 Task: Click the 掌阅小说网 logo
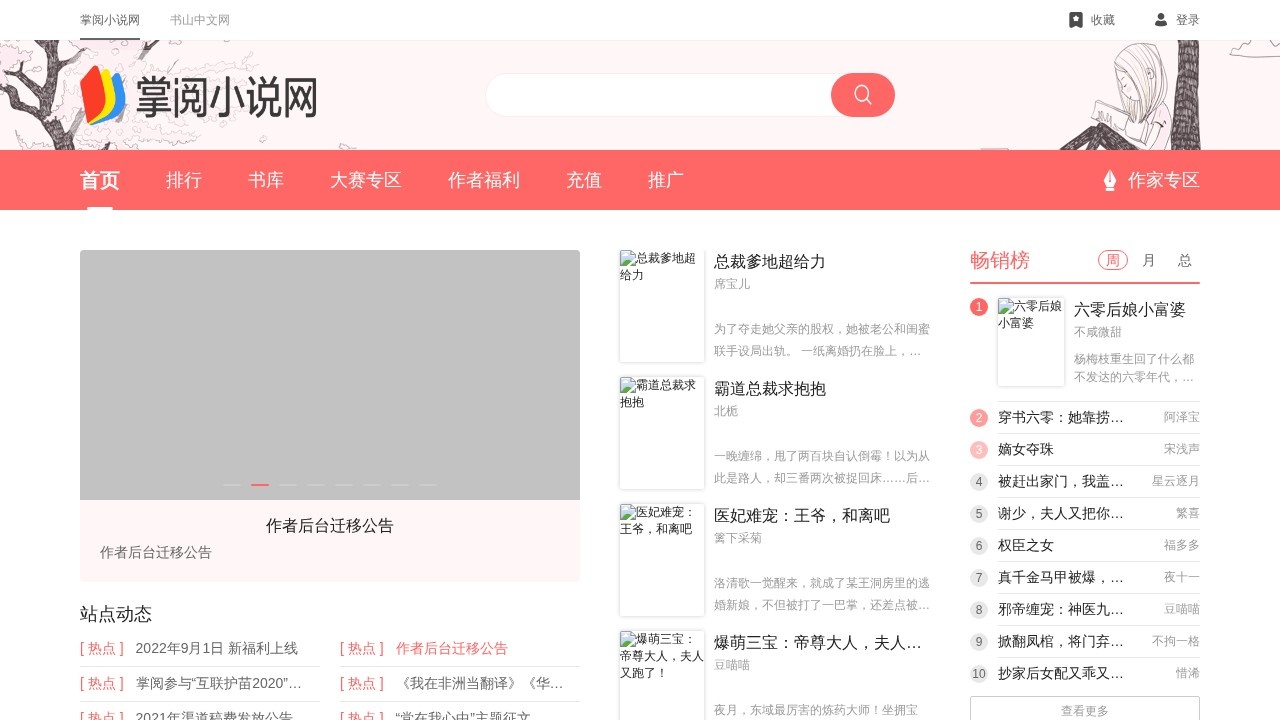tap(198, 96)
